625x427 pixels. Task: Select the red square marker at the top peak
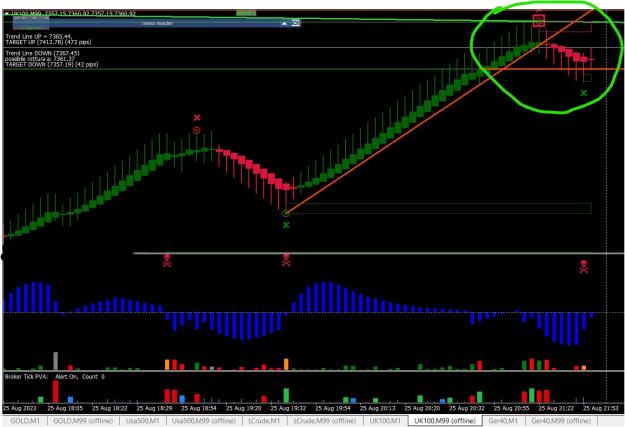point(539,21)
